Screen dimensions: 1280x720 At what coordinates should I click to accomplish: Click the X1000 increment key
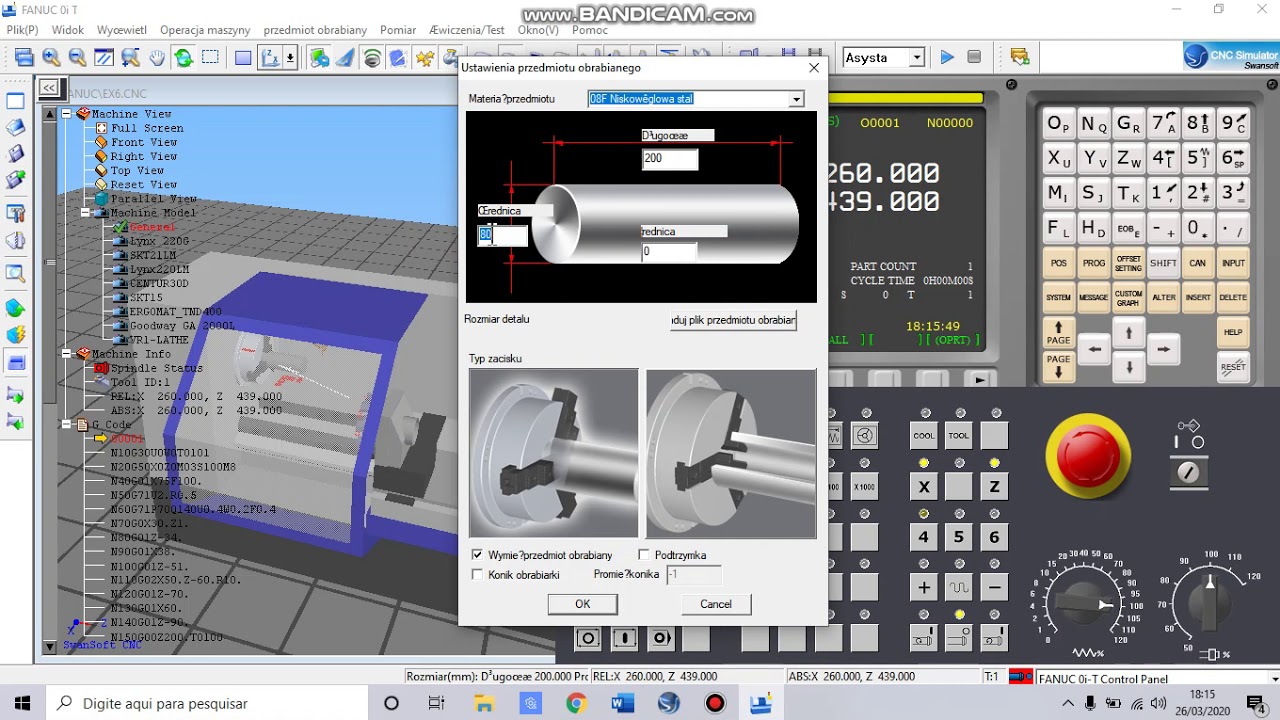click(x=864, y=487)
